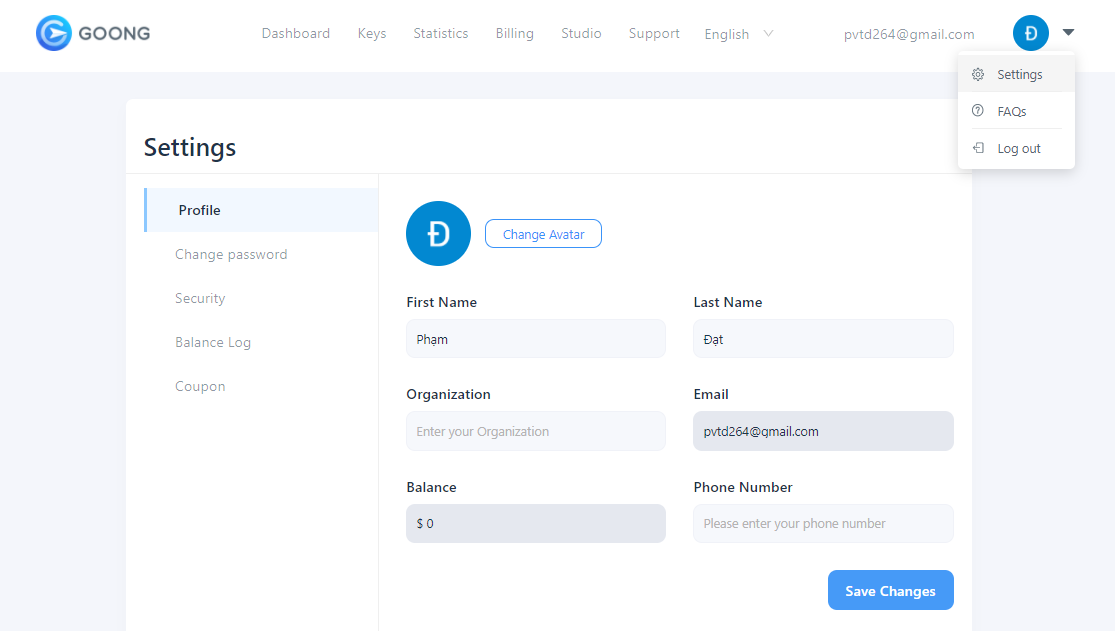Click the header user avatar circle
The height and width of the screenshot is (631, 1115).
tap(1030, 33)
